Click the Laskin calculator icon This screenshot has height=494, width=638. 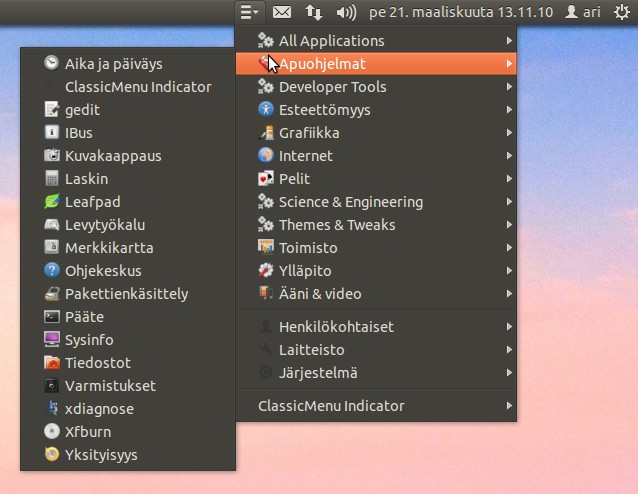52,179
